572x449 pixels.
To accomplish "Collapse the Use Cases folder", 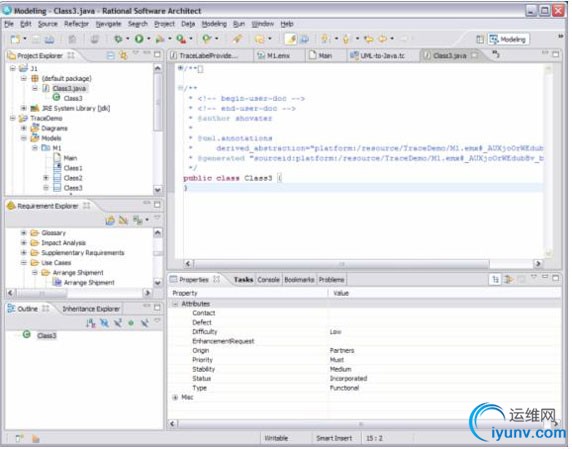I will click(24, 263).
